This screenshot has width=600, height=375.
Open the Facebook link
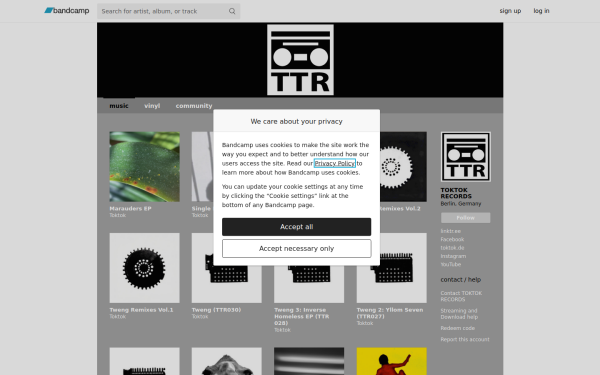coord(452,240)
